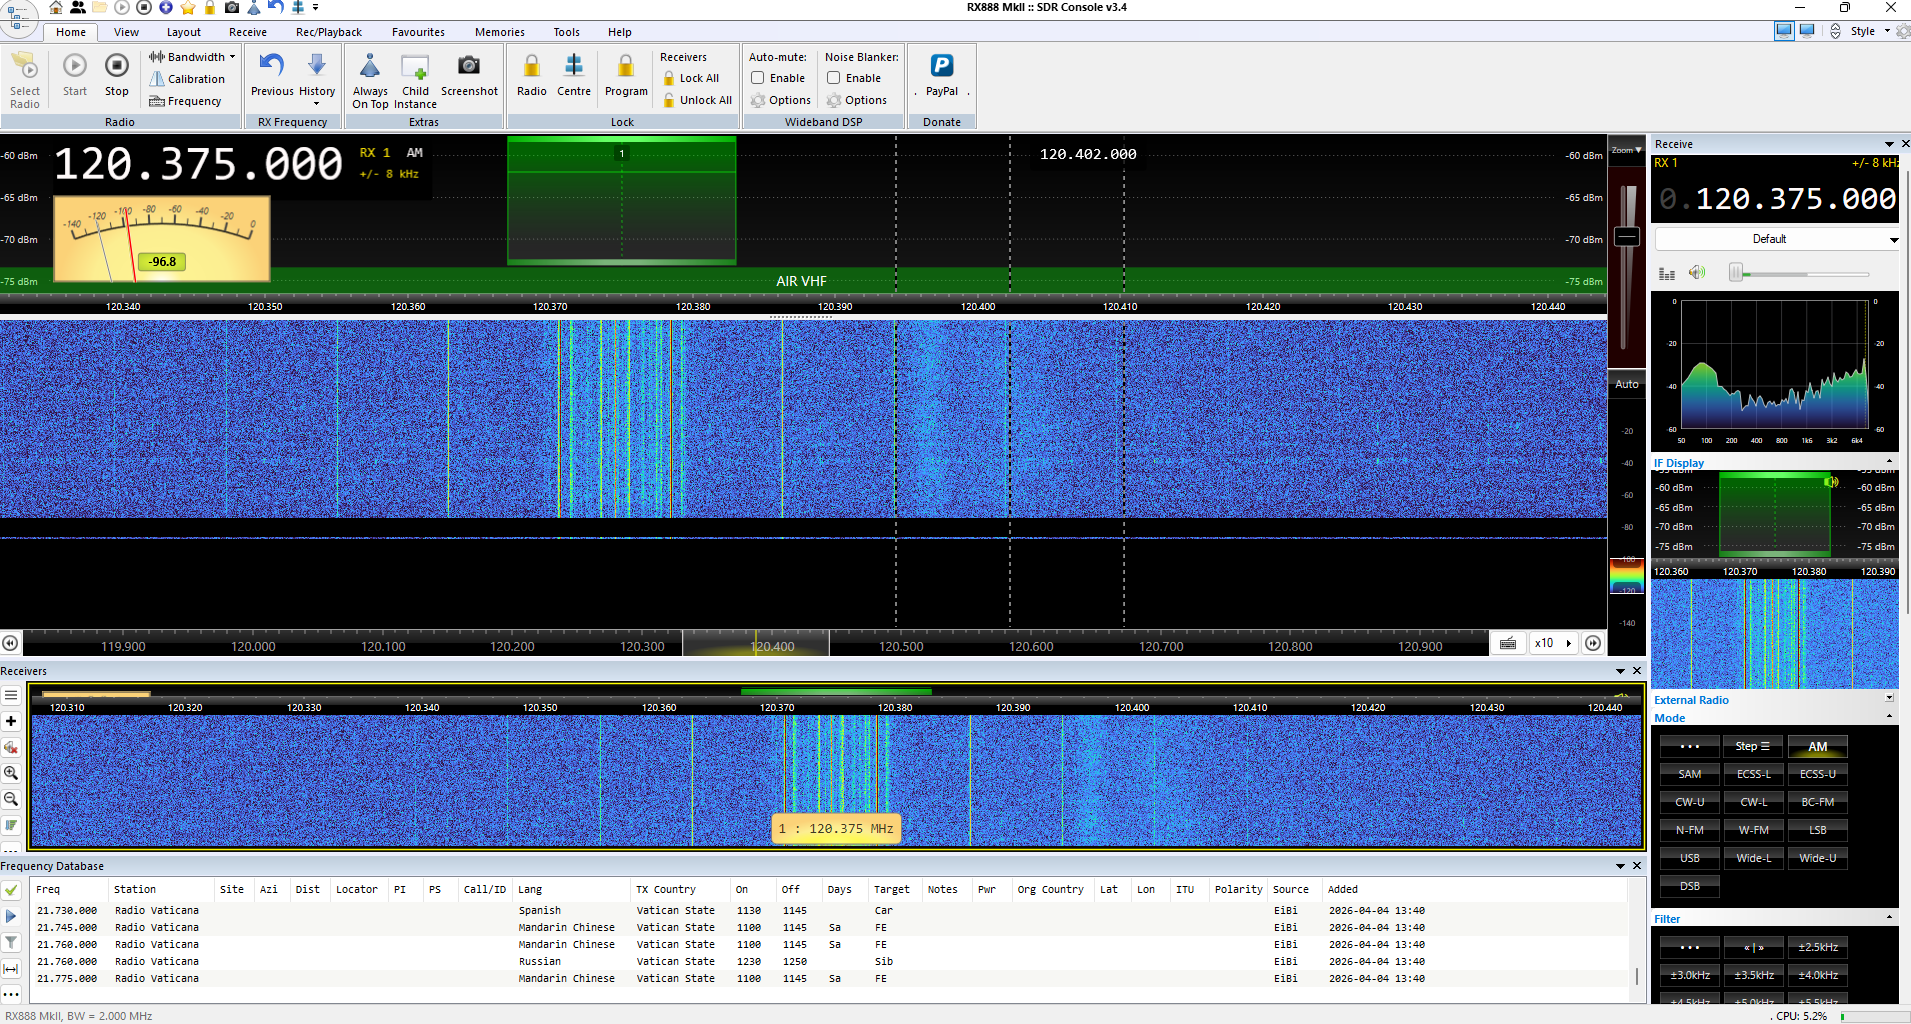The height and width of the screenshot is (1024, 1911).
Task: Open the Favourites ribbon tab
Action: pyautogui.click(x=418, y=32)
